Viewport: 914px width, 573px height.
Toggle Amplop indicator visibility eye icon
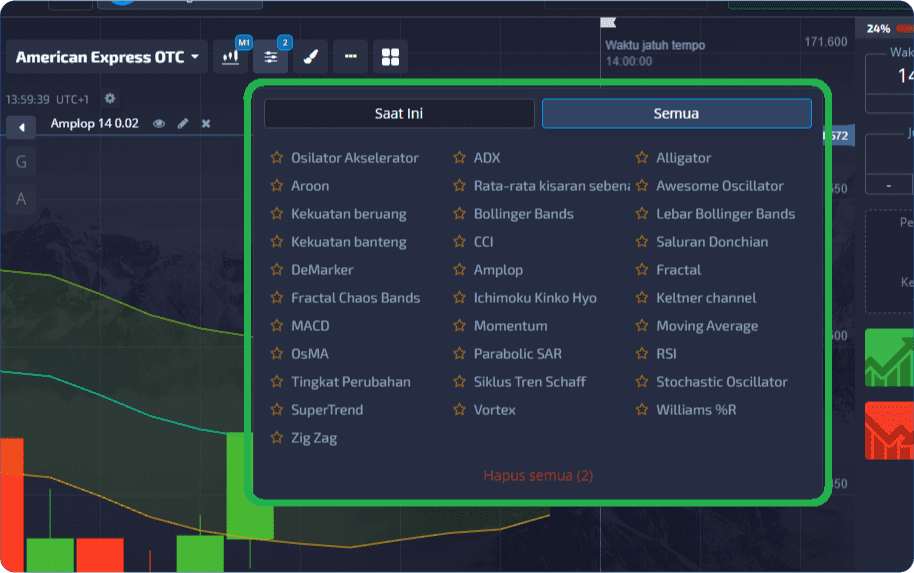[x=159, y=124]
